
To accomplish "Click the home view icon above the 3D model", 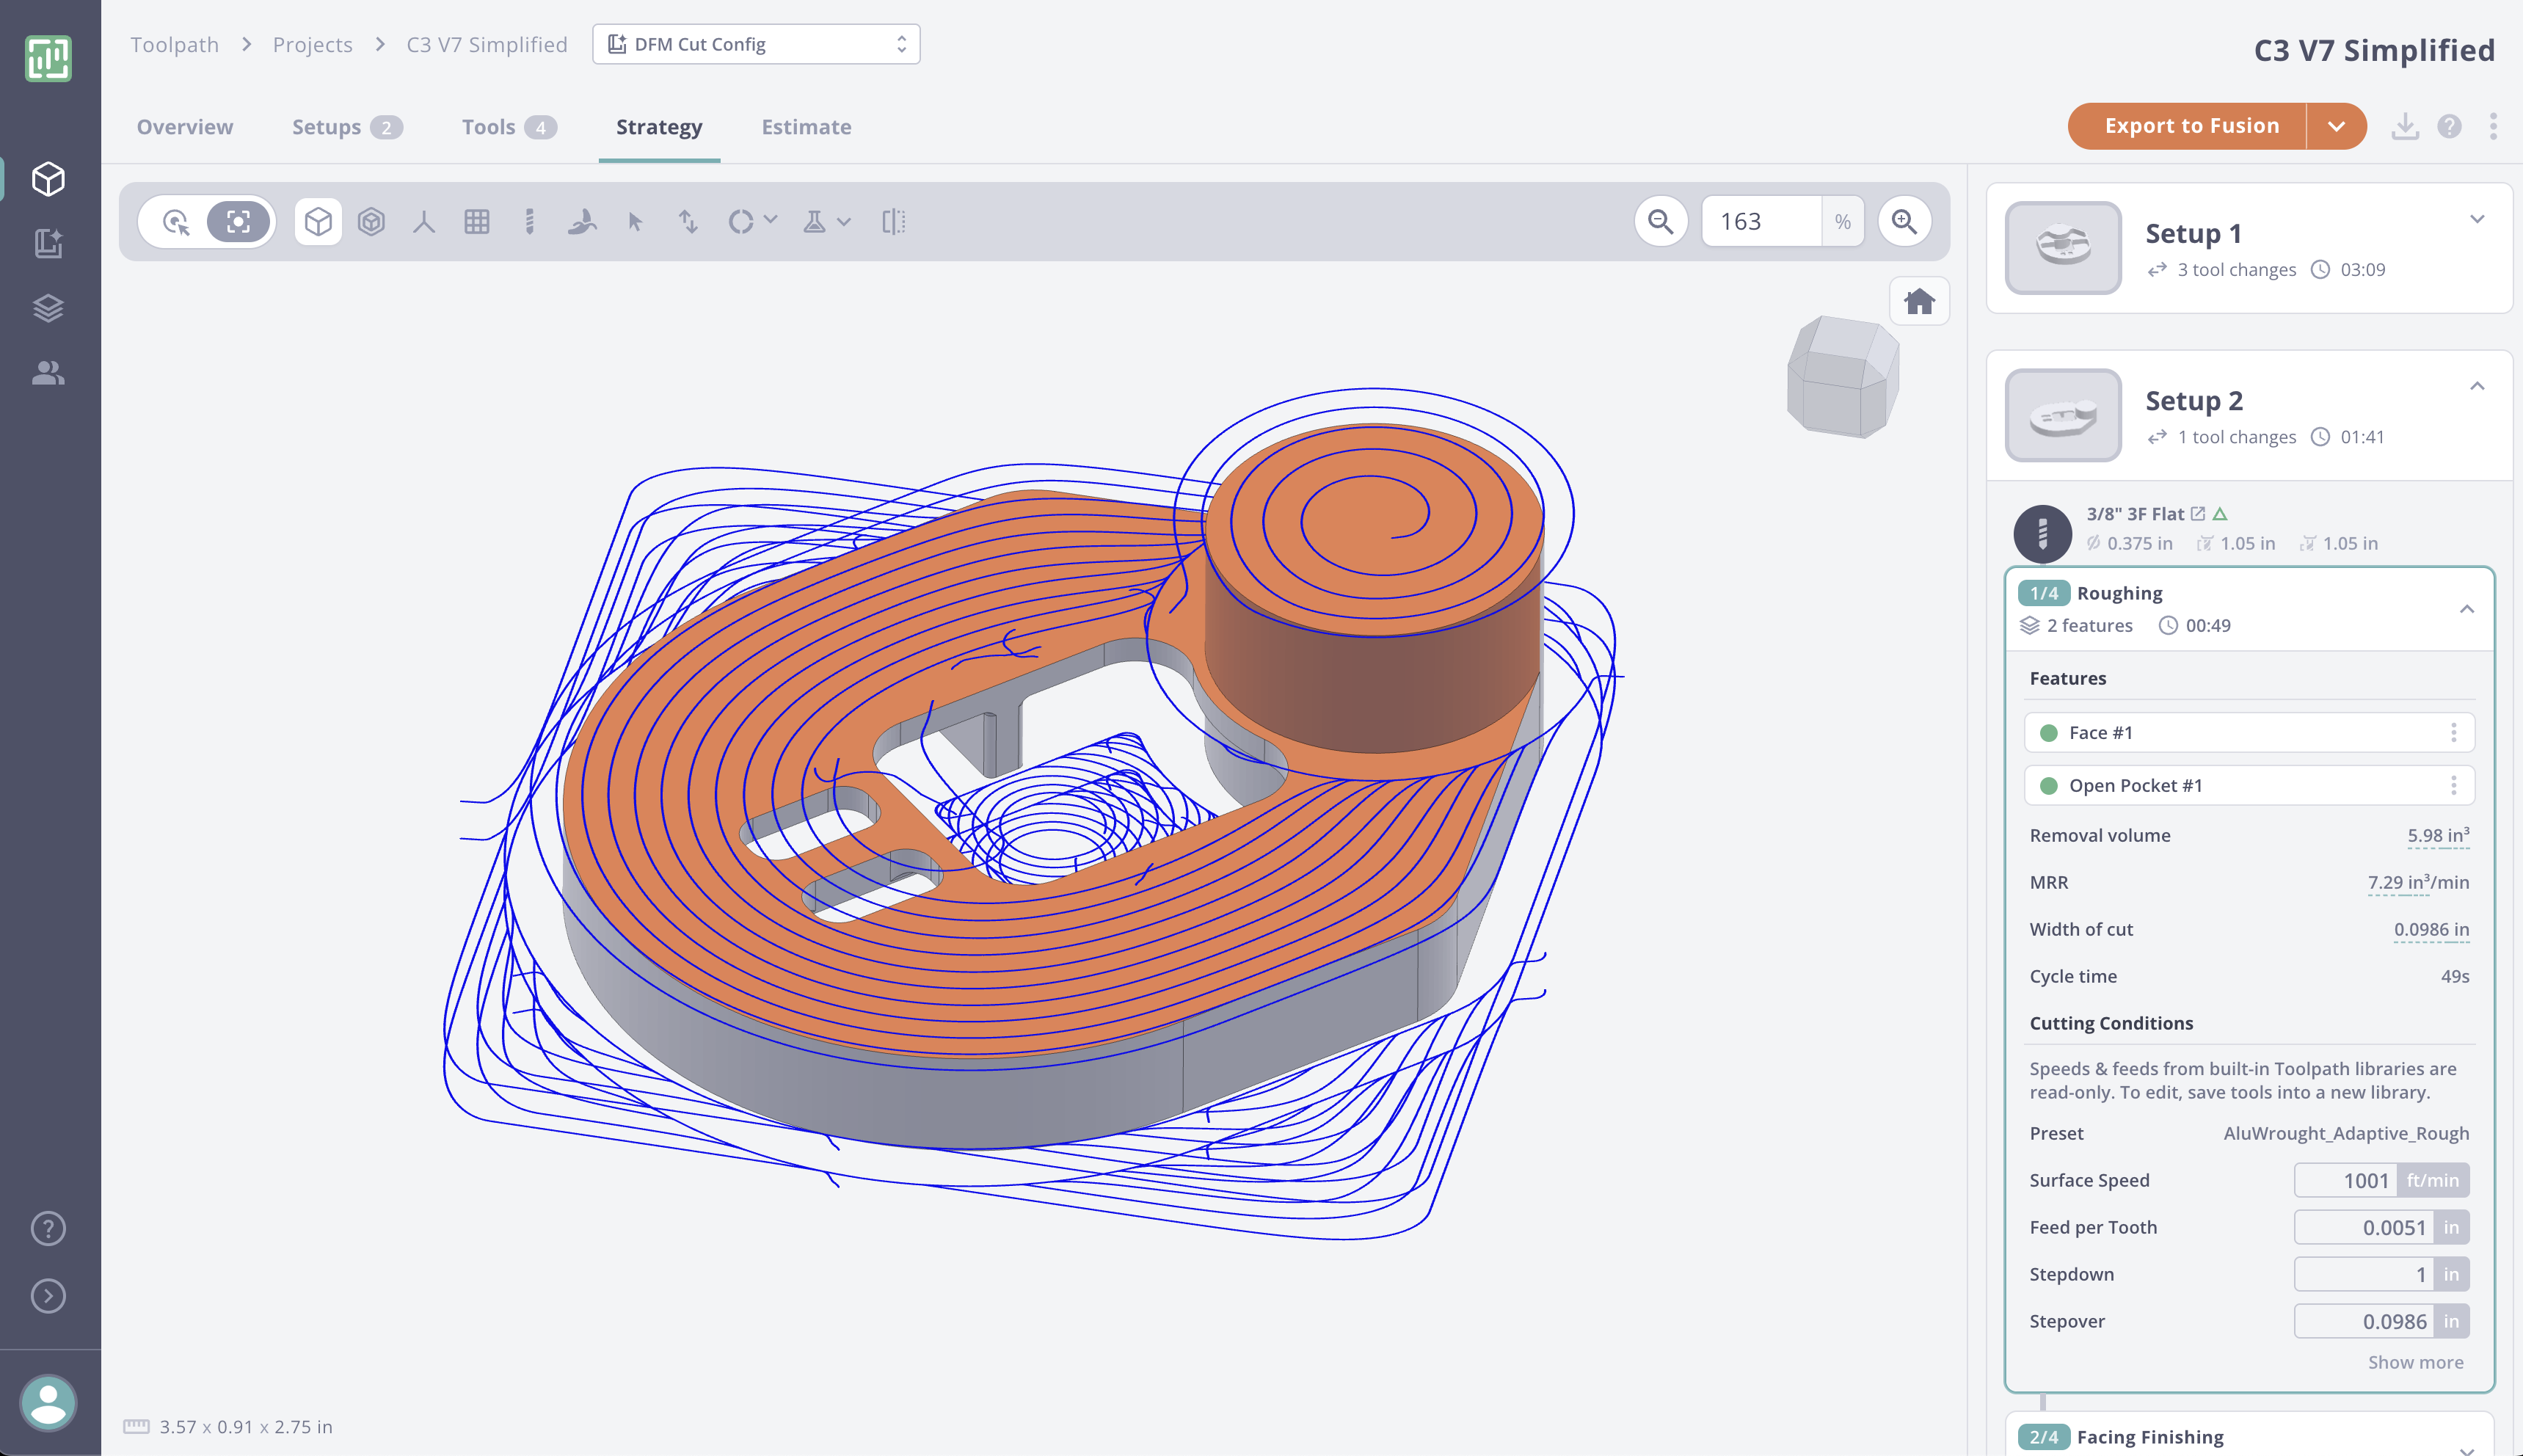I will (1918, 301).
